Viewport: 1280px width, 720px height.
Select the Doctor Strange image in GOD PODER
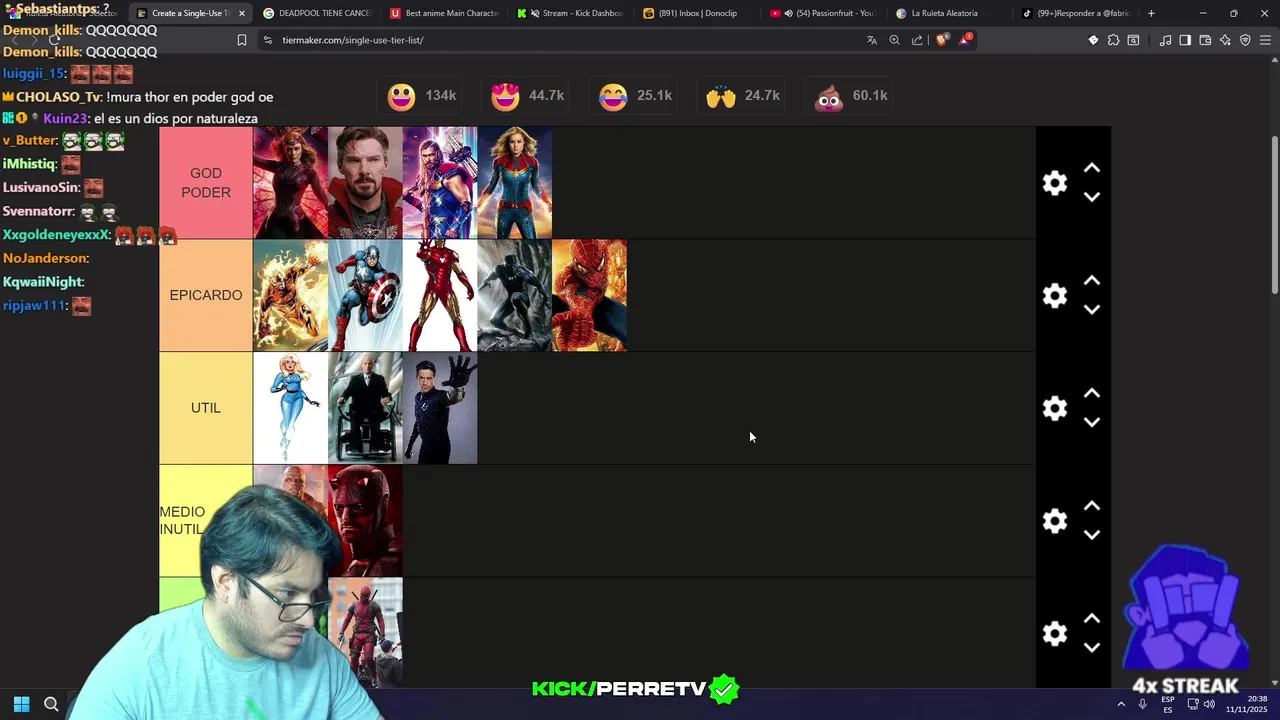[365, 183]
